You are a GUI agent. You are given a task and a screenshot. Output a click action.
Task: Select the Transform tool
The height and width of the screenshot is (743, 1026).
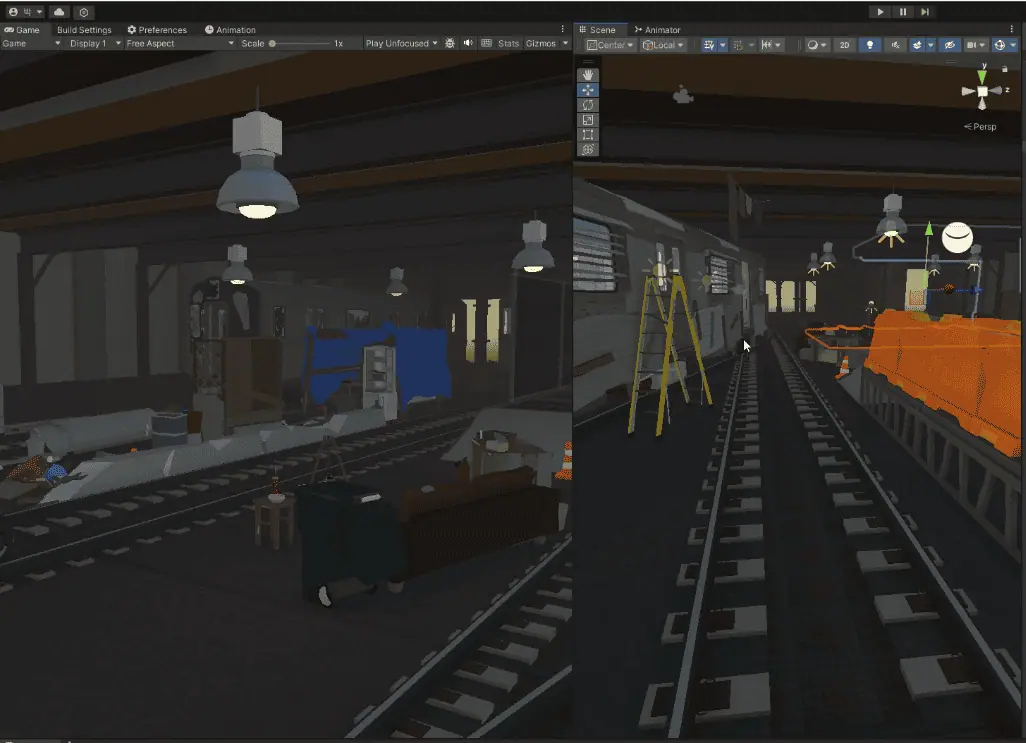click(588, 150)
